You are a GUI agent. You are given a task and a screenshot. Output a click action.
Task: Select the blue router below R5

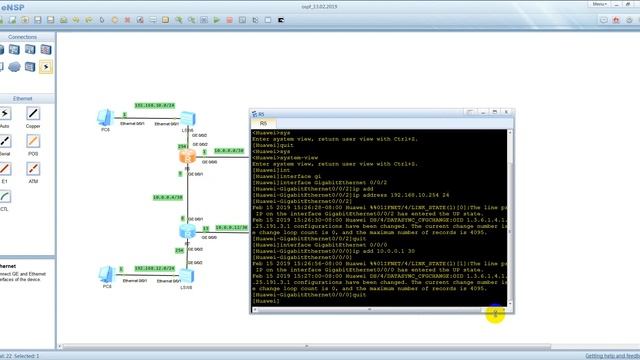[187, 232]
